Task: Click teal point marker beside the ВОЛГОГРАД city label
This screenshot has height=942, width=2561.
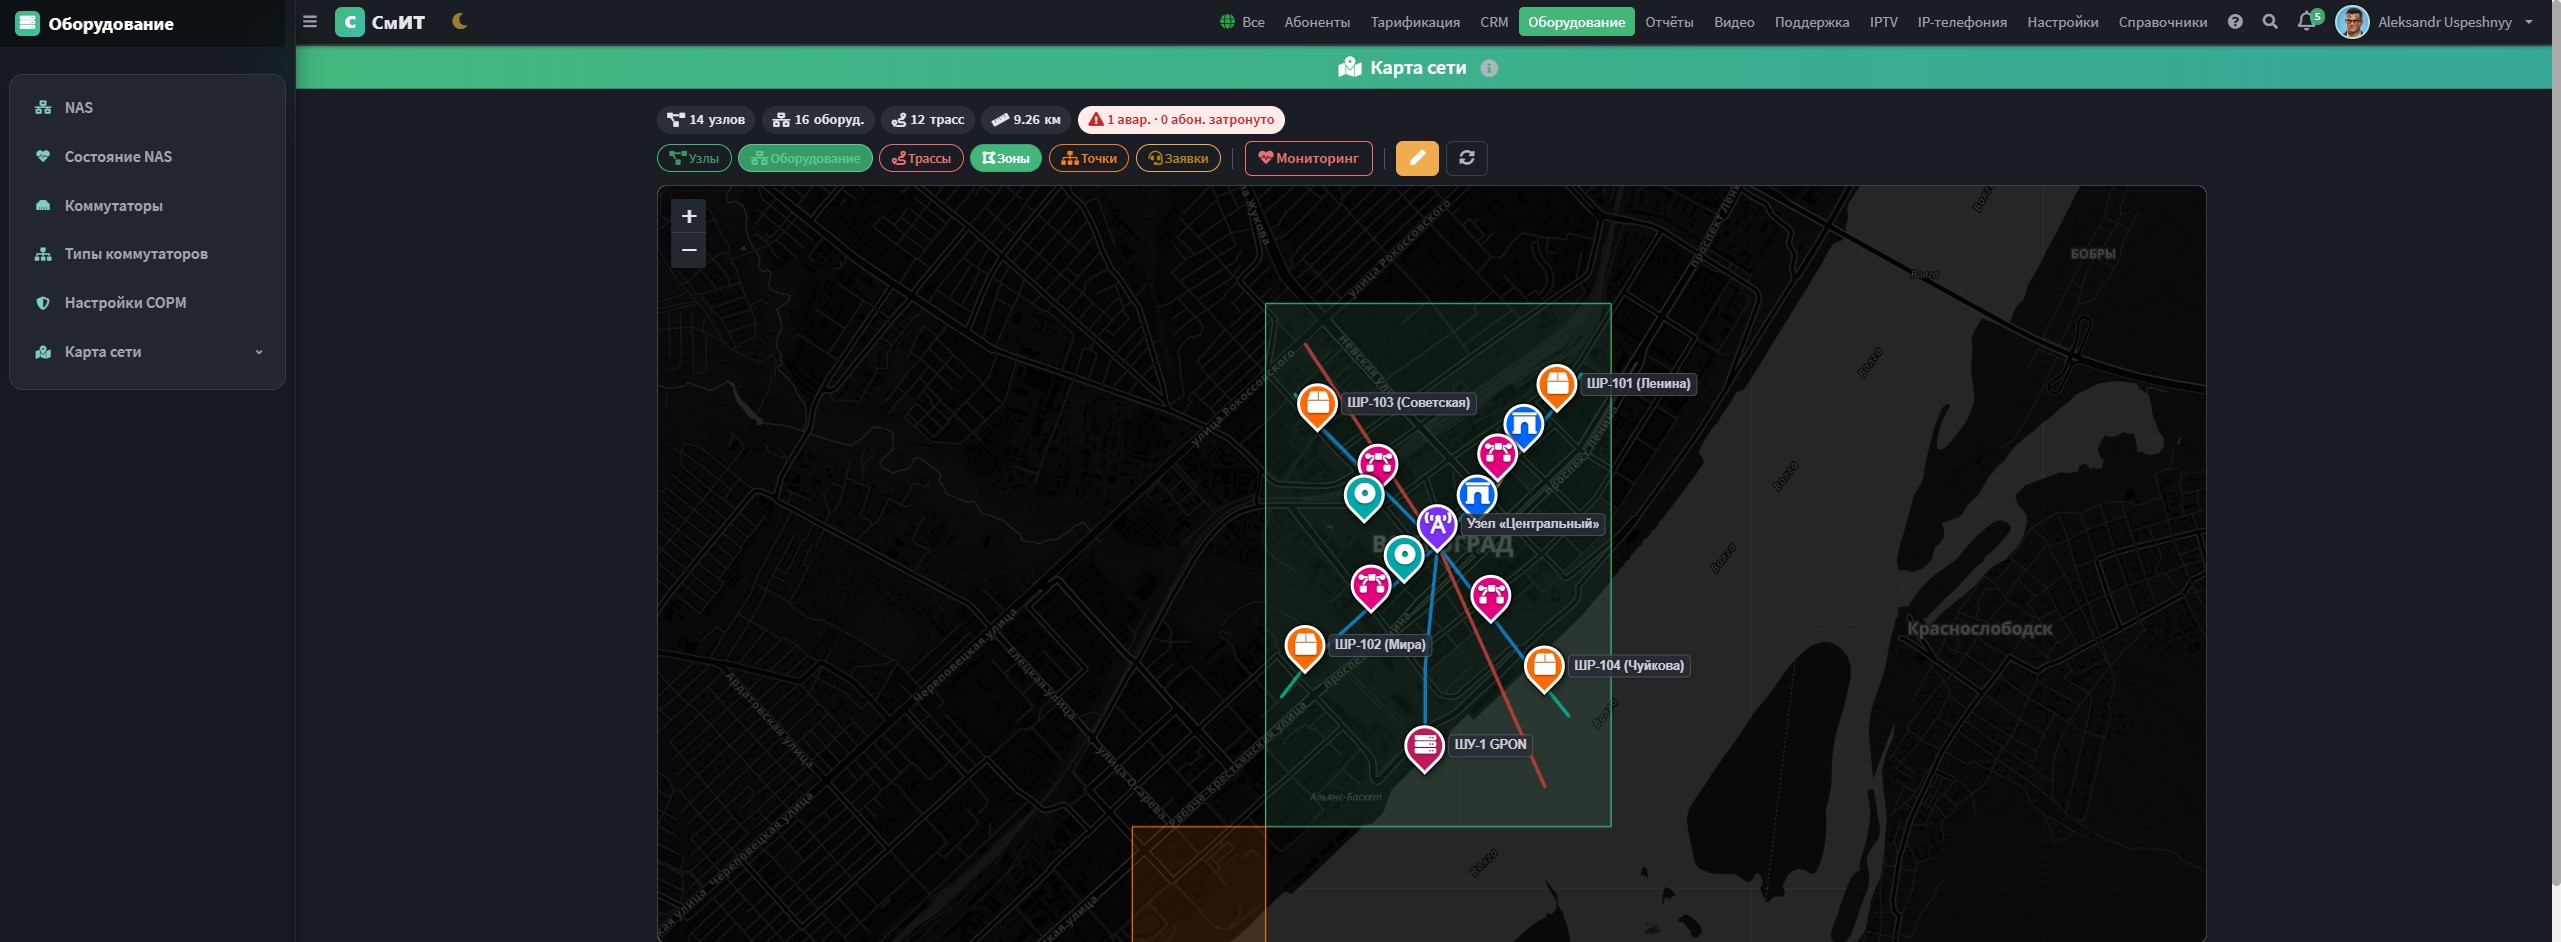Action: [x=1403, y=557]
